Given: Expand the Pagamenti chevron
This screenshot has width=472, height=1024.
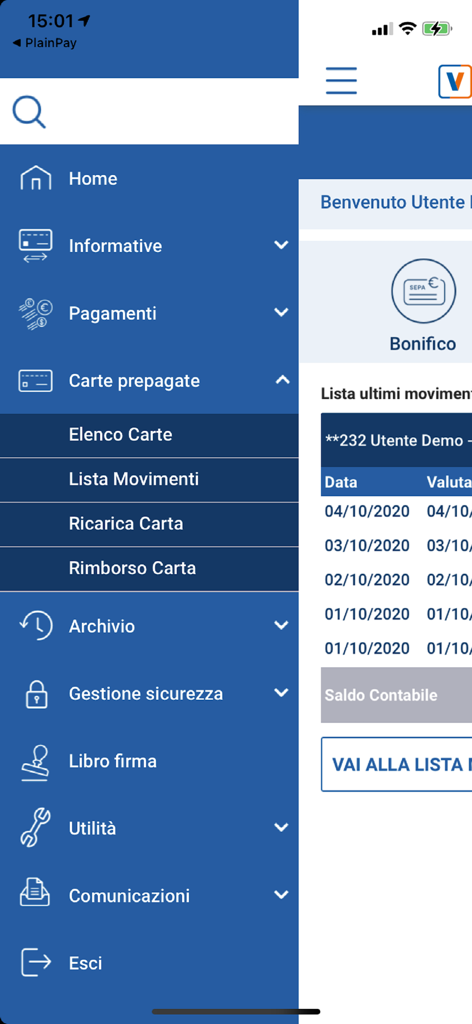Looking at the screenshot, I should [x=281, y=312].
